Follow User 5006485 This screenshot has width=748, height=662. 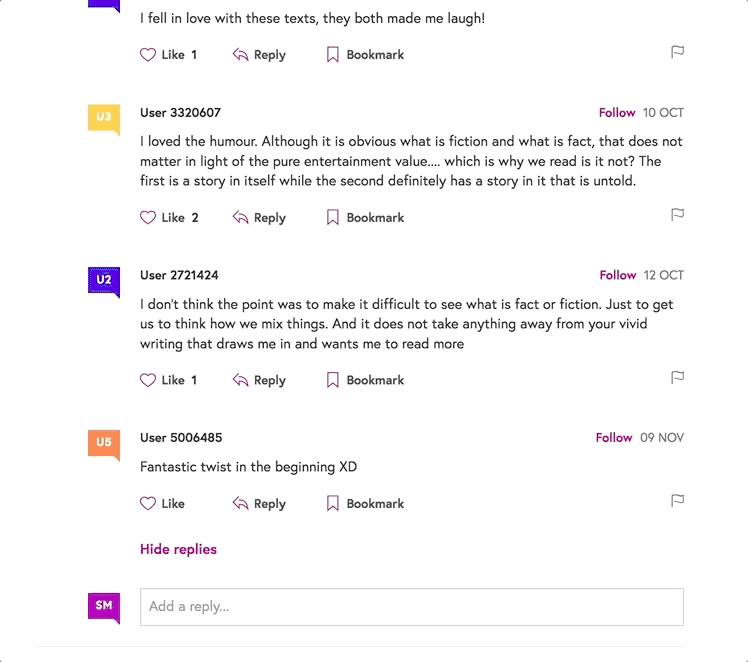click(x=614, y=438)
